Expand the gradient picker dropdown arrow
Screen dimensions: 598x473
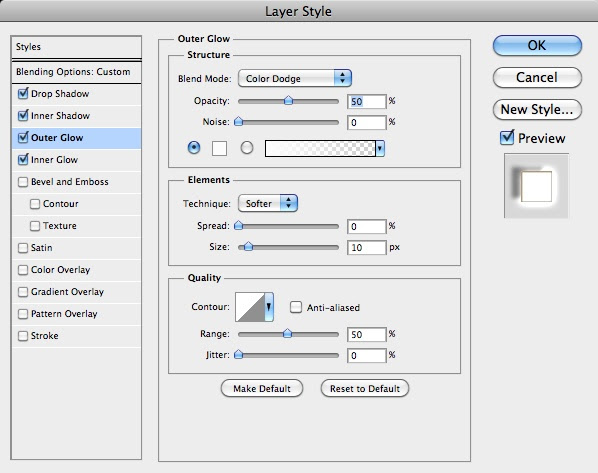coord(380,148)
